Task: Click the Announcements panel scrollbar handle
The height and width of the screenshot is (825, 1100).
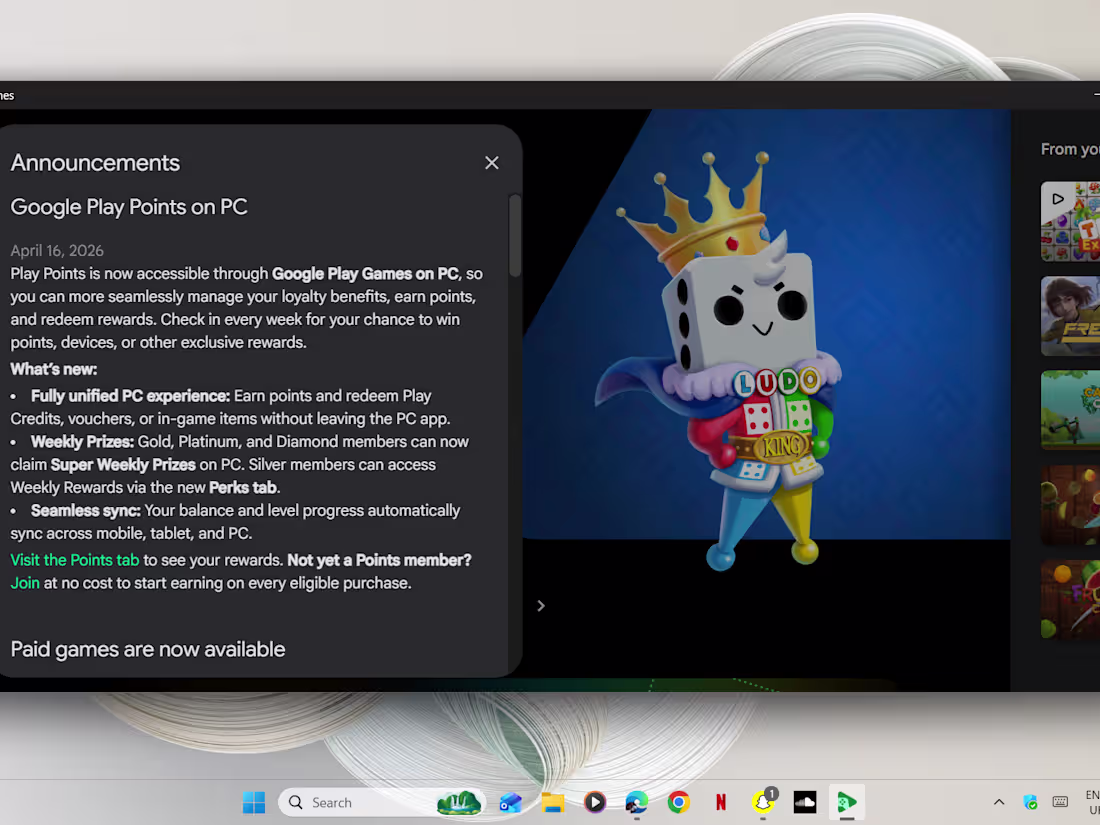Action: (x=515, y=235)
